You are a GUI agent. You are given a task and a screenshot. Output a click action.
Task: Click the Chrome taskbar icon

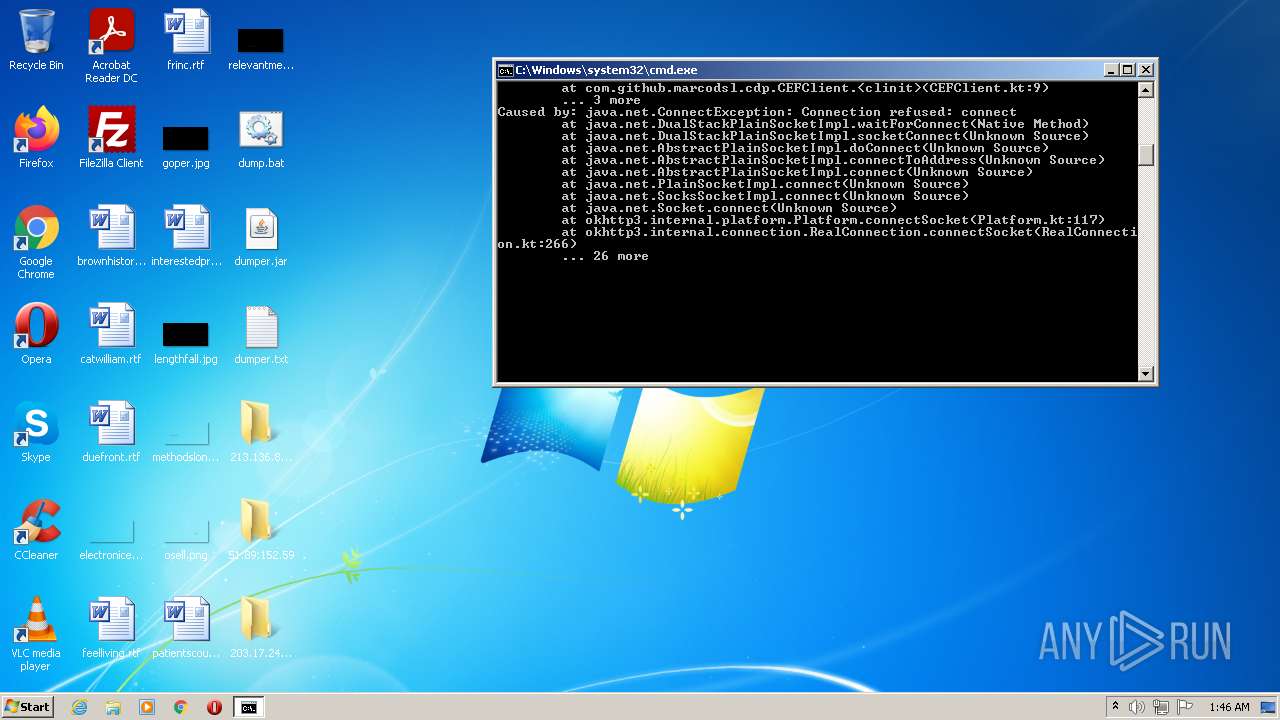(x=181, y=707)
